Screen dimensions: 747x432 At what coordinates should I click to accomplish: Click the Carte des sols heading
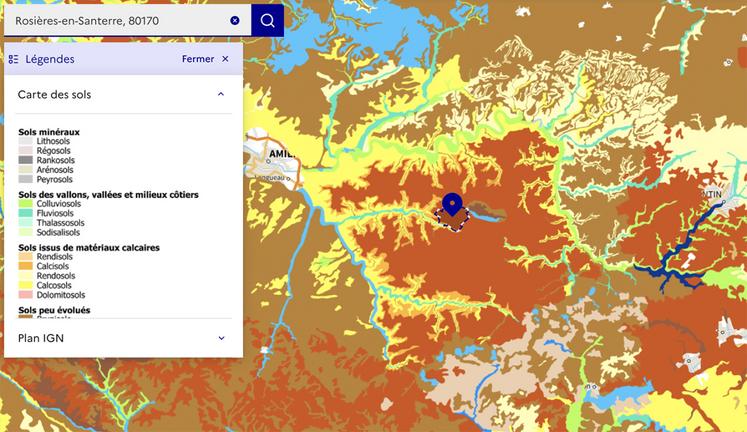pos(54,94)
